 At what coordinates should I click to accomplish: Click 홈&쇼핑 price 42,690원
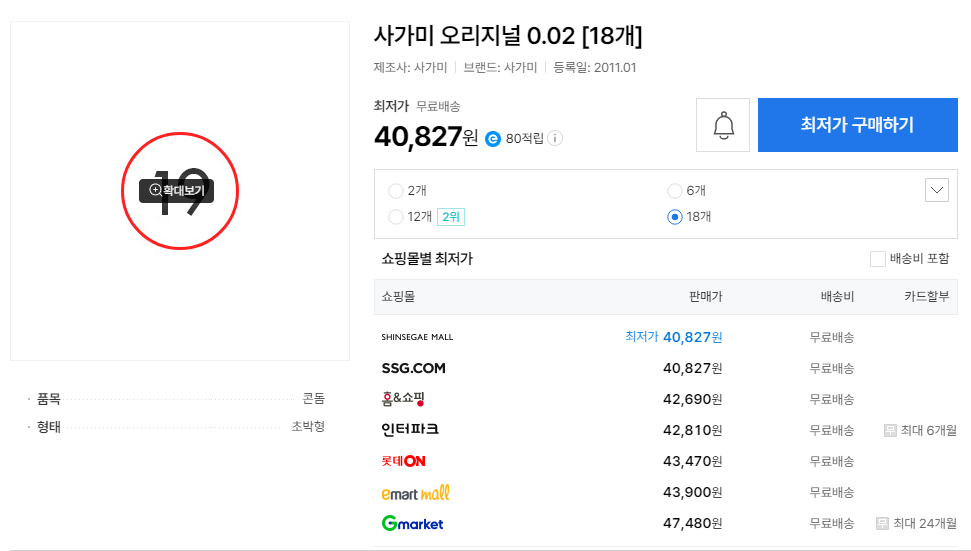(x=692, y=399)
